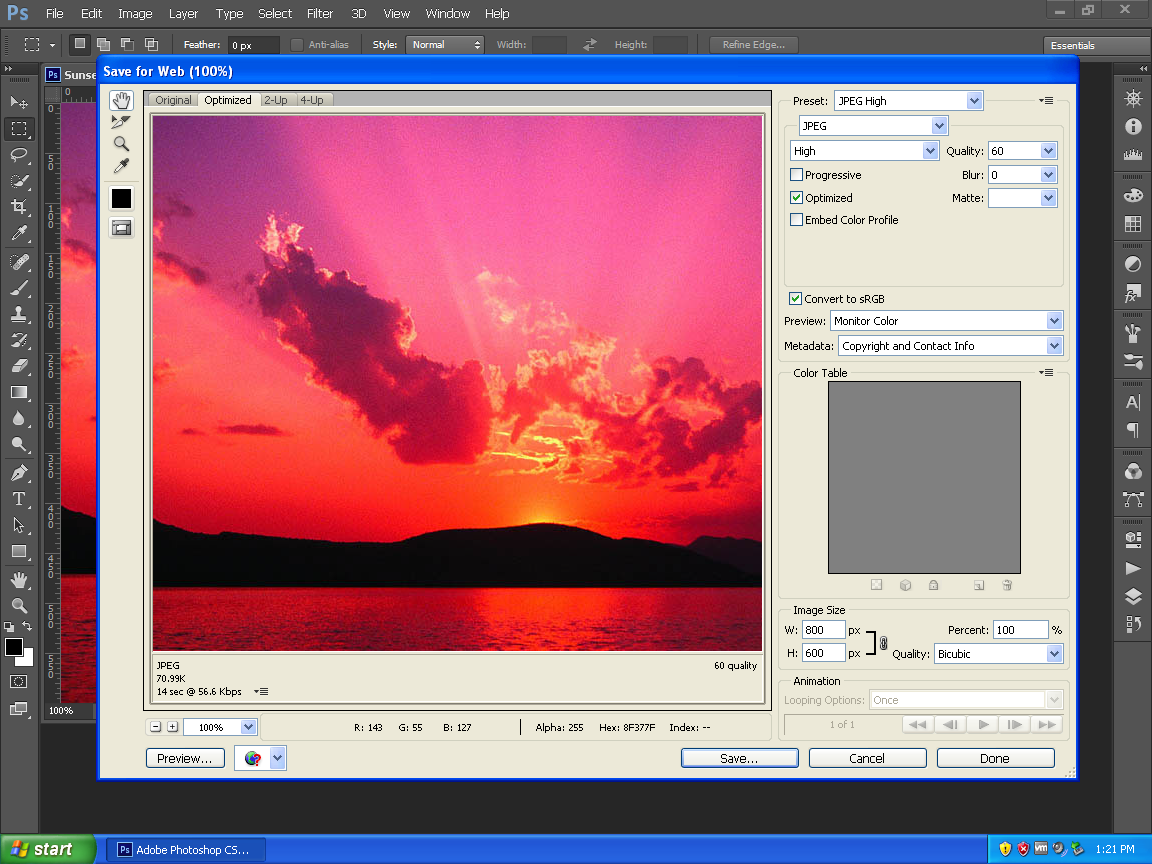Screen dimensions: 1152x864
Task: Click the Save... button
Action: pyautogui.click(x=739, y=759)
